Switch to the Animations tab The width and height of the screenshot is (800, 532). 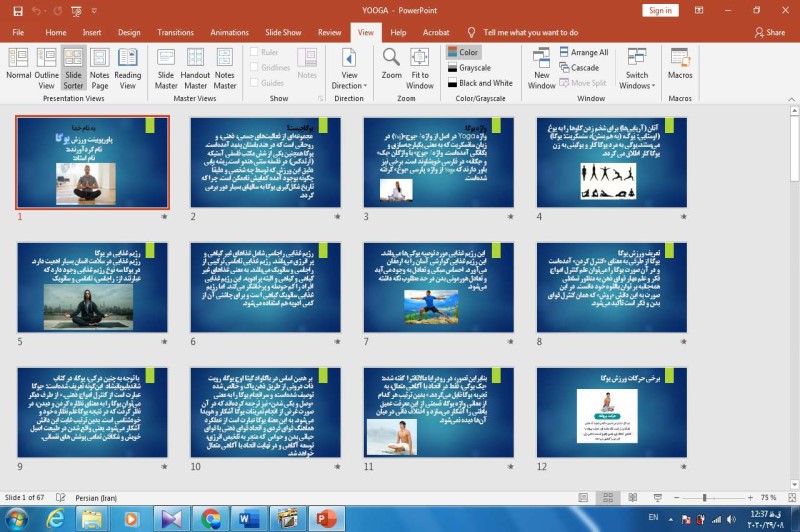[x=229, y=32]
